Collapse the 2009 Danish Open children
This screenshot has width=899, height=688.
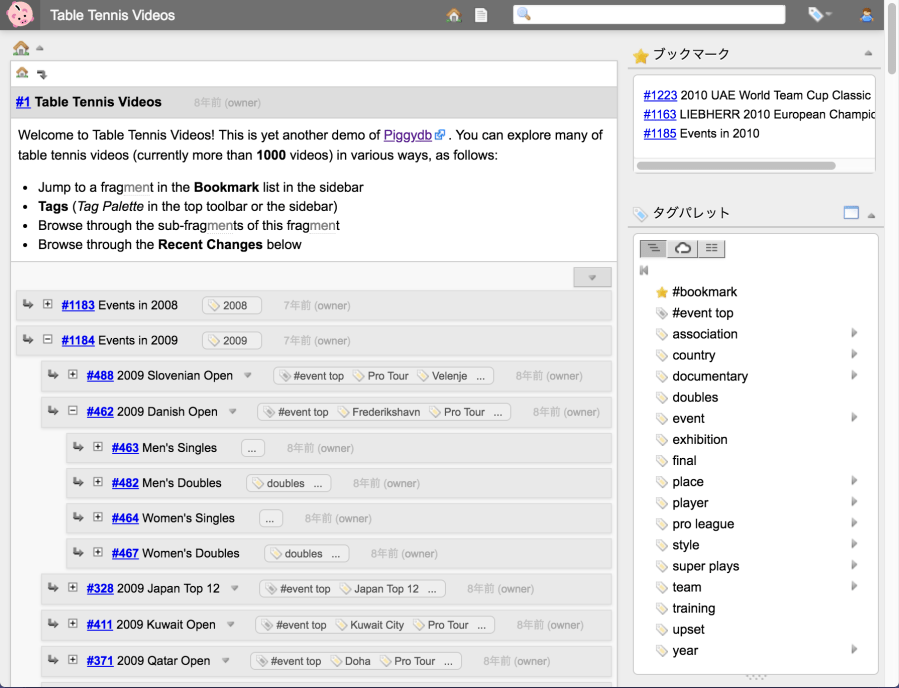pyautogui.click(x=73, y=411)
